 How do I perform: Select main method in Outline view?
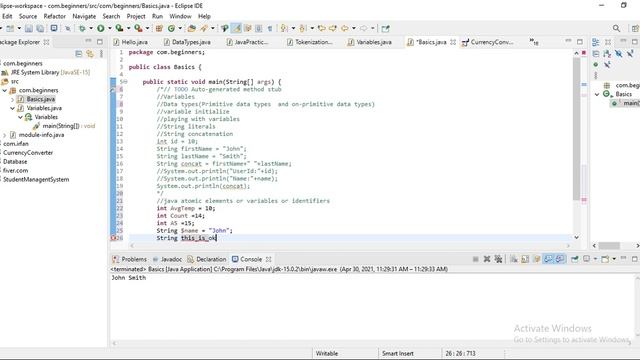point(626,103)
